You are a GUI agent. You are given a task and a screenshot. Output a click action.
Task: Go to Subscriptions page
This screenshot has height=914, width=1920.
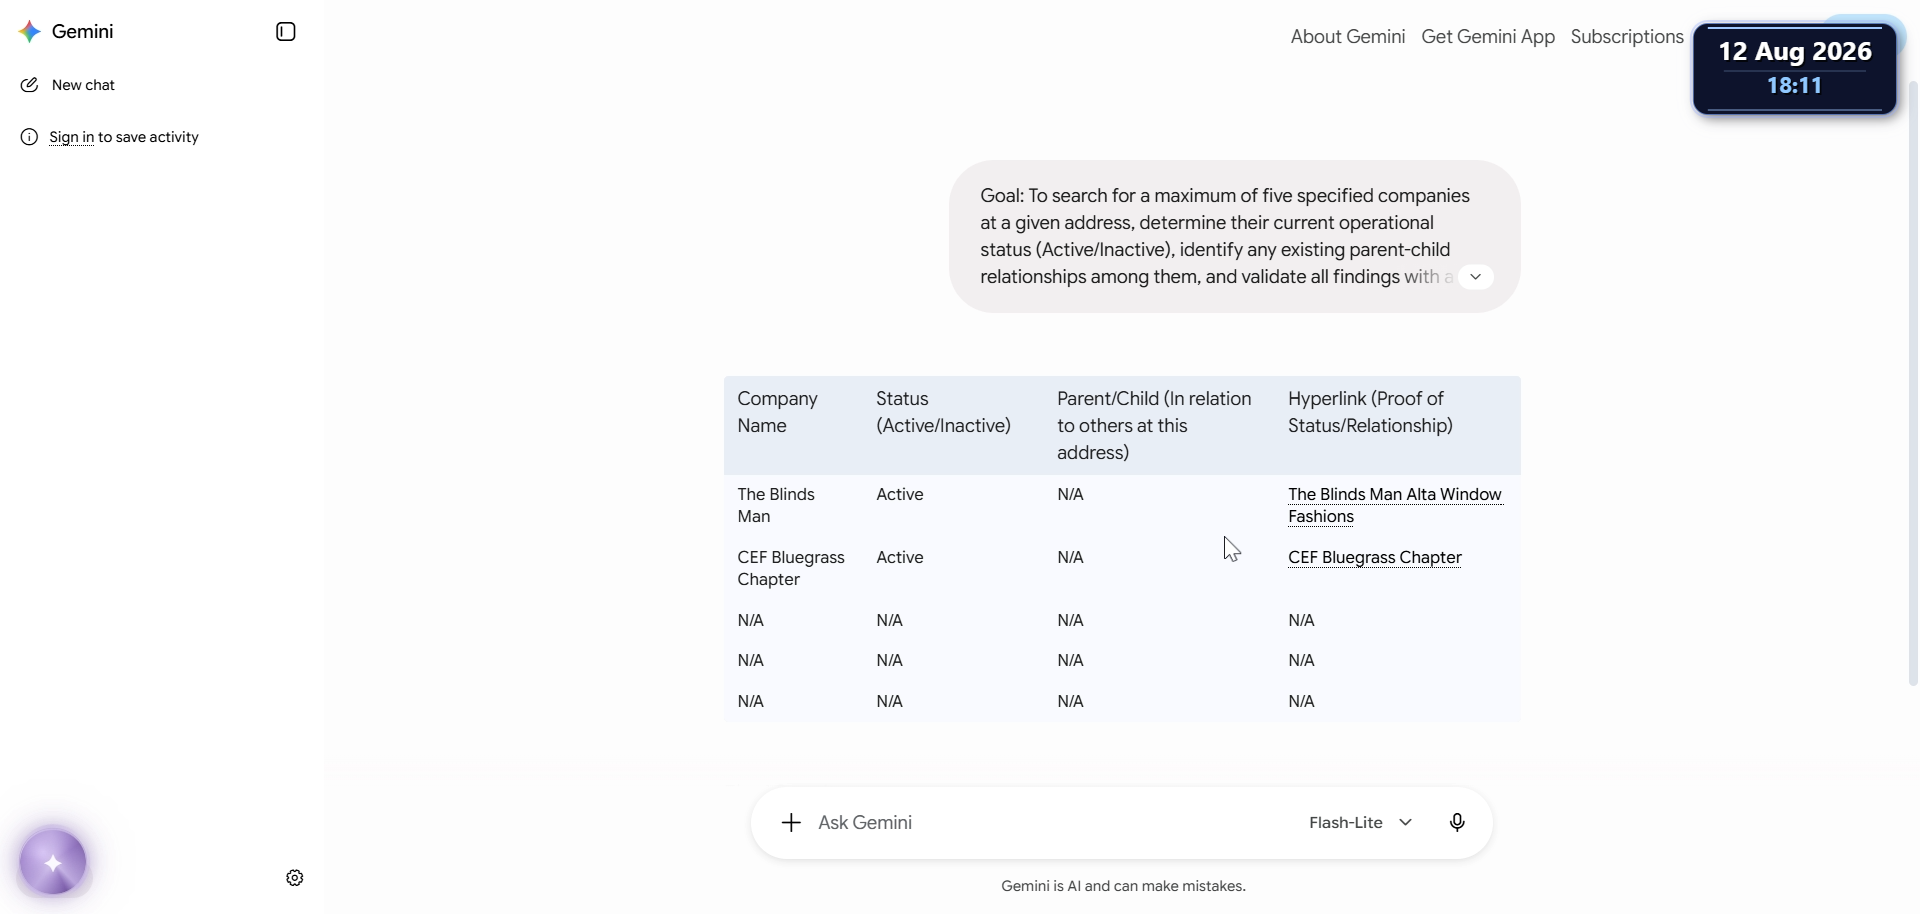[x=1627, y=37]
